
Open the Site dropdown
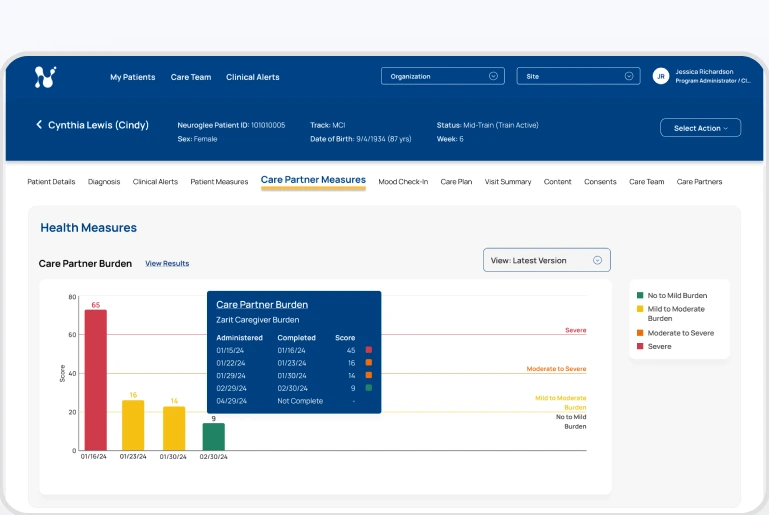click(x=578, y=76)
